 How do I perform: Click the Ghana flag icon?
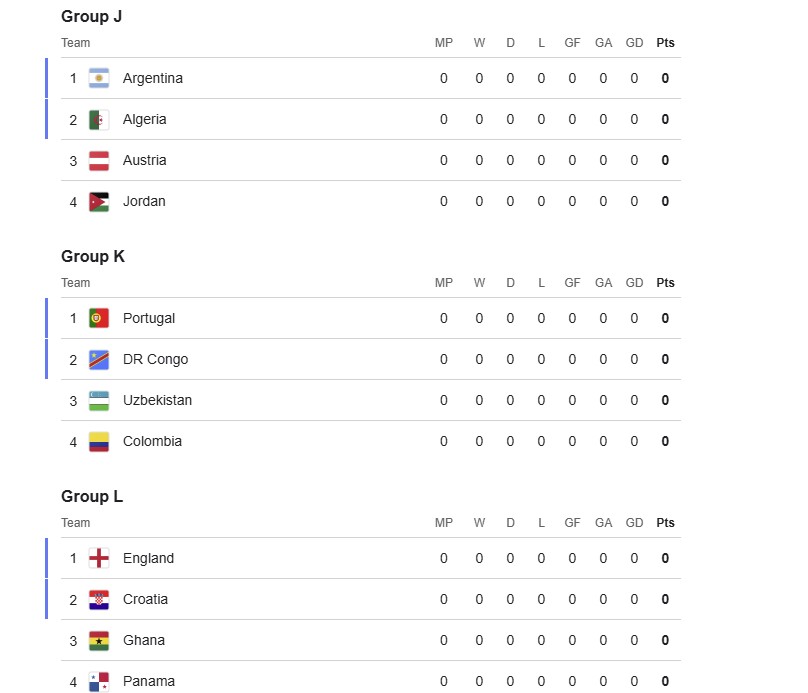[98, 640]
